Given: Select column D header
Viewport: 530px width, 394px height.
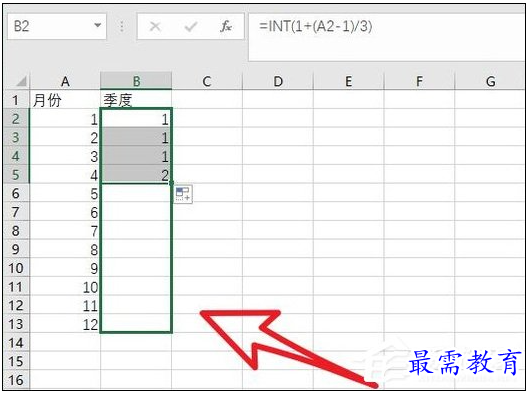Looking at the screenshot, I should point(278,81).
